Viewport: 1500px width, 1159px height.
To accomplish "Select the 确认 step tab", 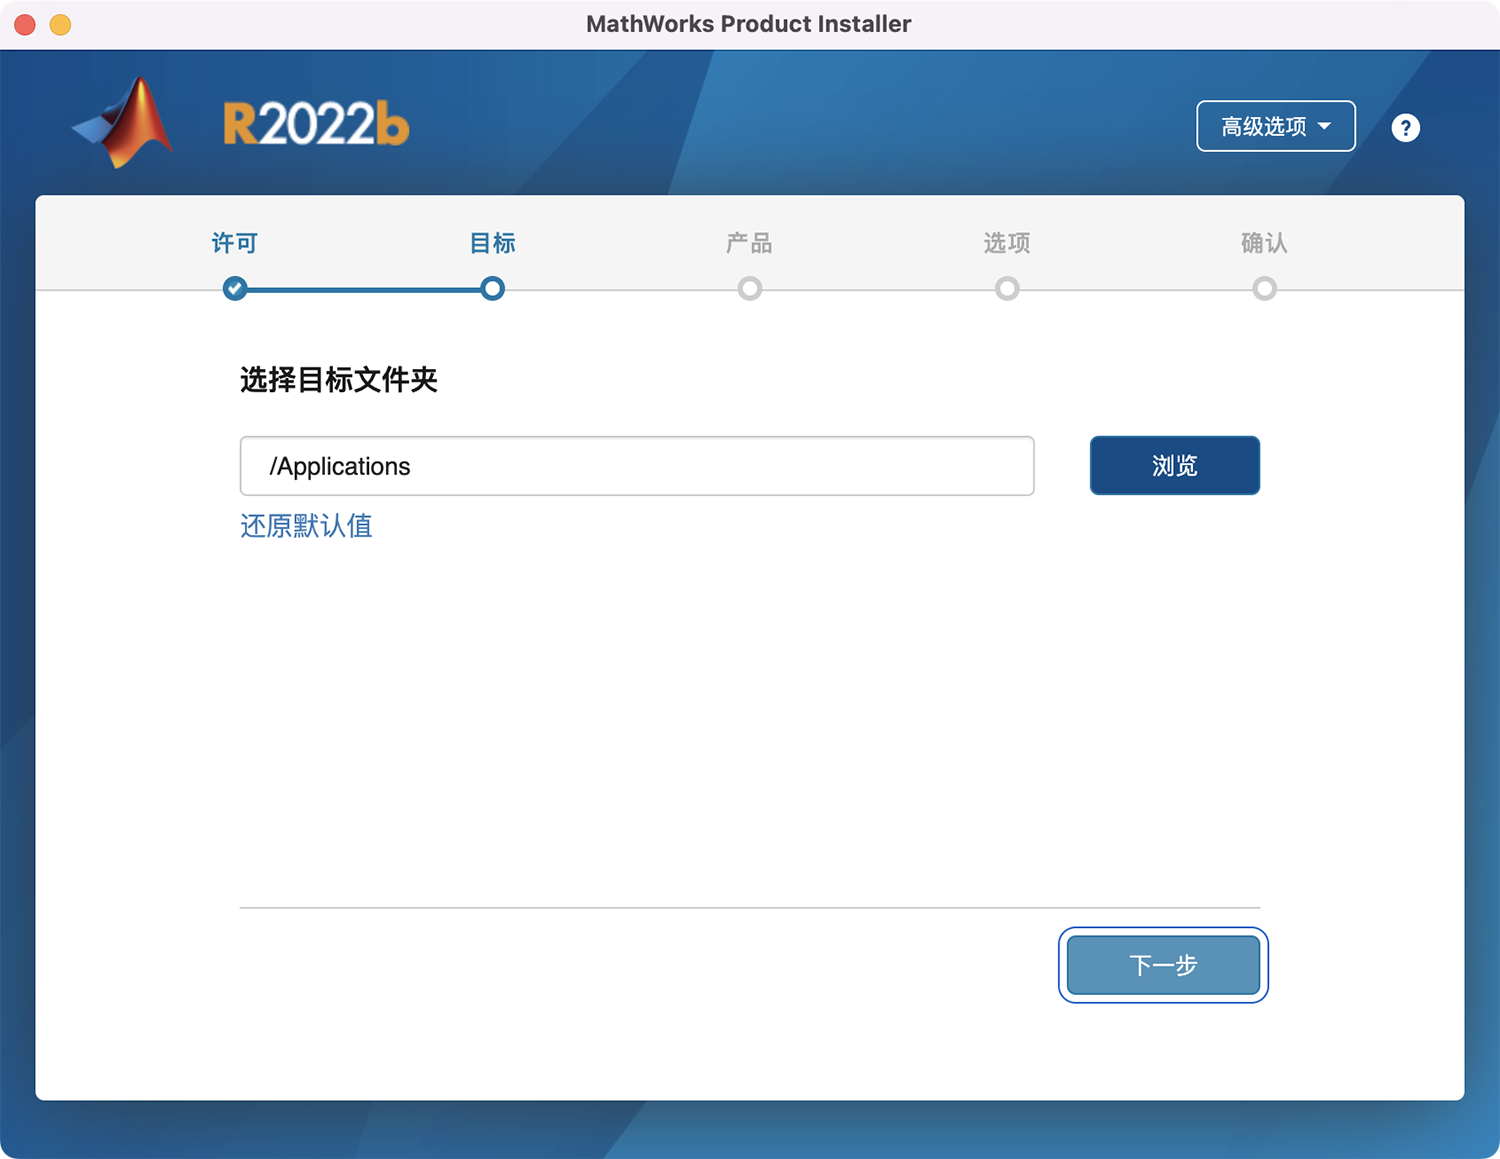I will click(x=1264, y=243).
